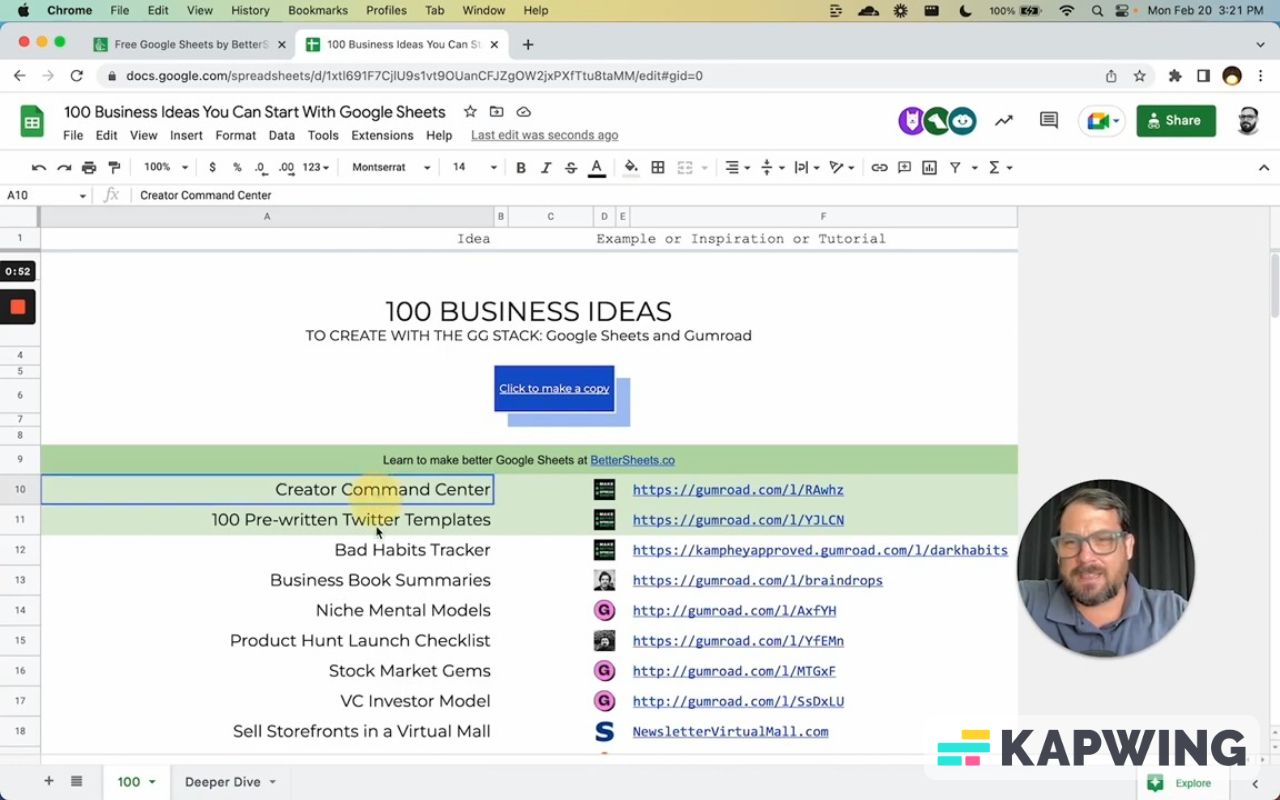The width and height of the screenshot is (1280, 800).
Task: Open the 123 number format dropdown
Action: pyautogui.click(x=316, y=168)
